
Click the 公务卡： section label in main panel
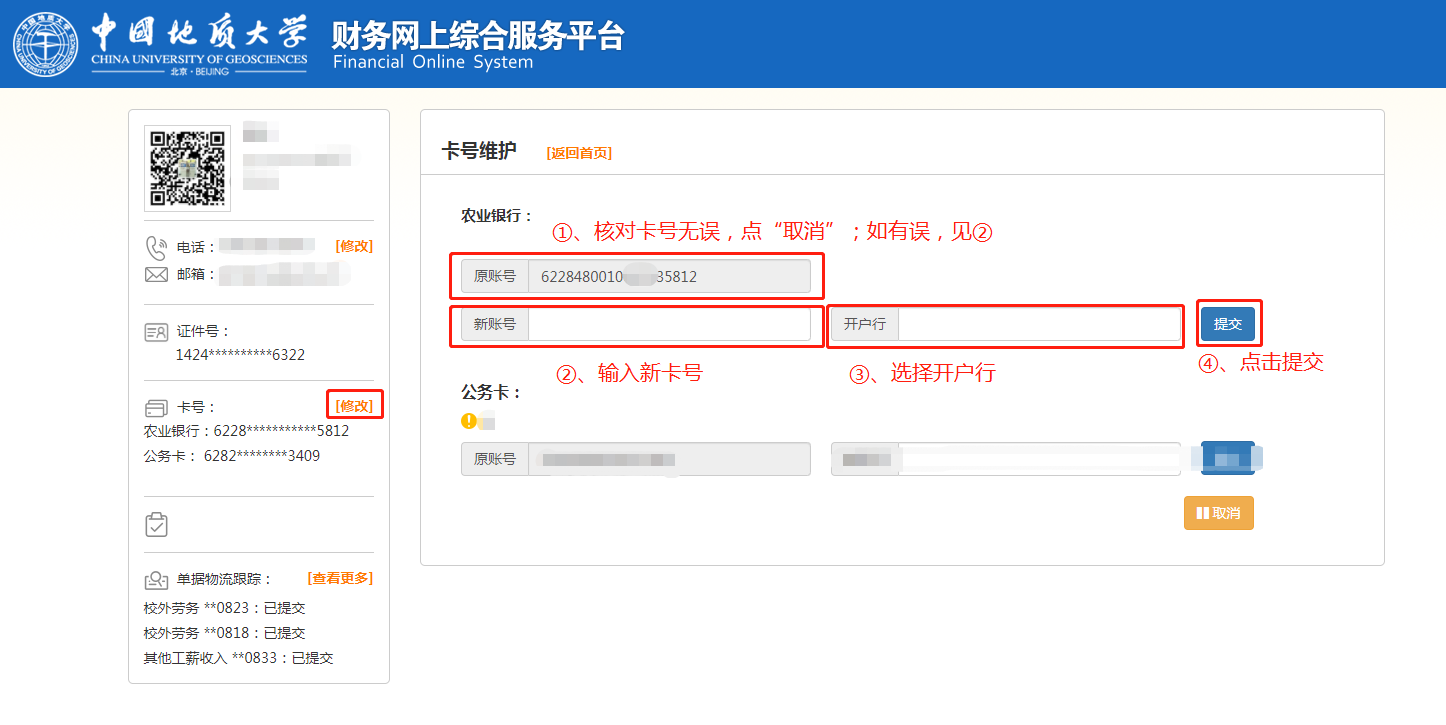(491, 392)
